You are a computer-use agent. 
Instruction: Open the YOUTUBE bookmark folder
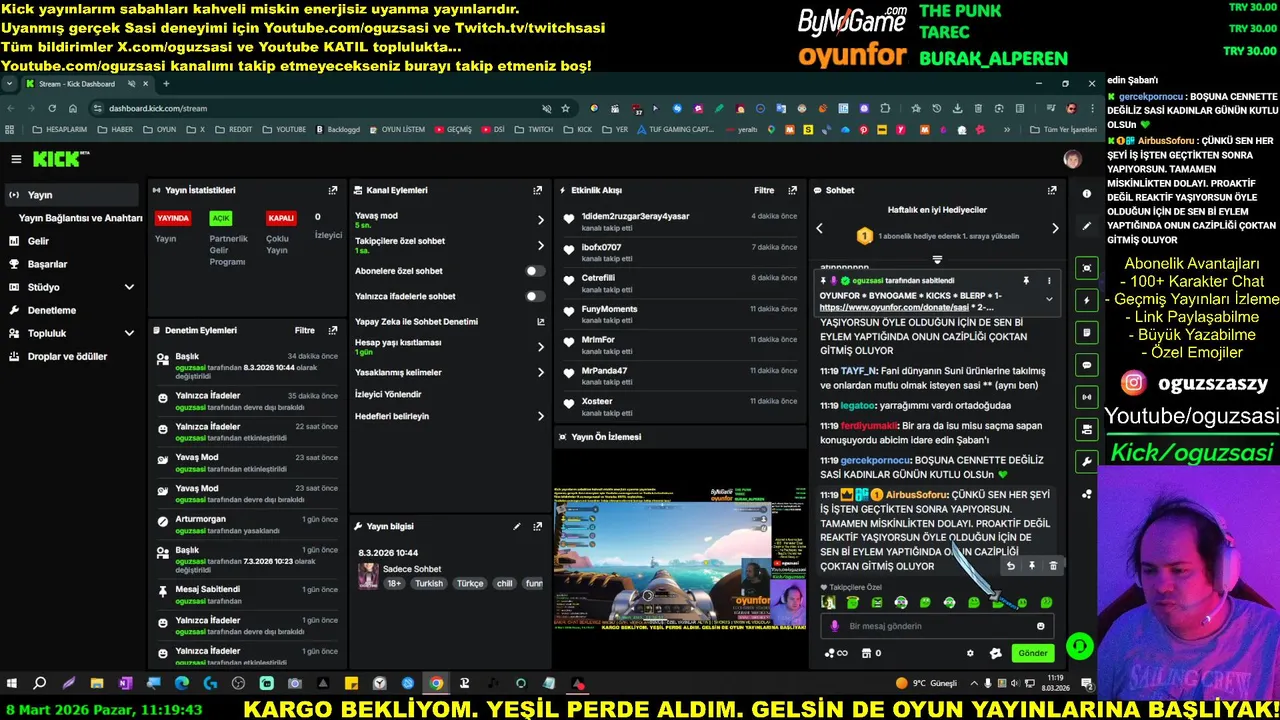[x=284, y=129]
